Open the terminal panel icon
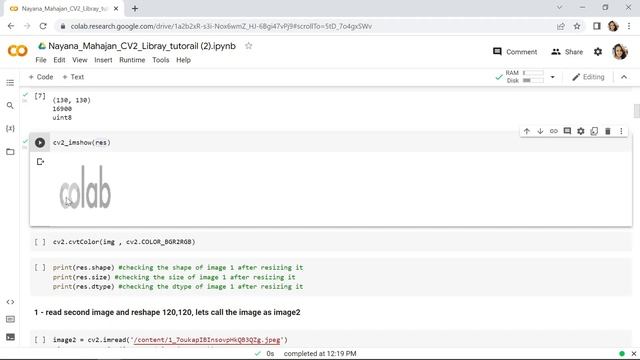The height and width of the screenshot is (360, 640). [x=10, y=337]
